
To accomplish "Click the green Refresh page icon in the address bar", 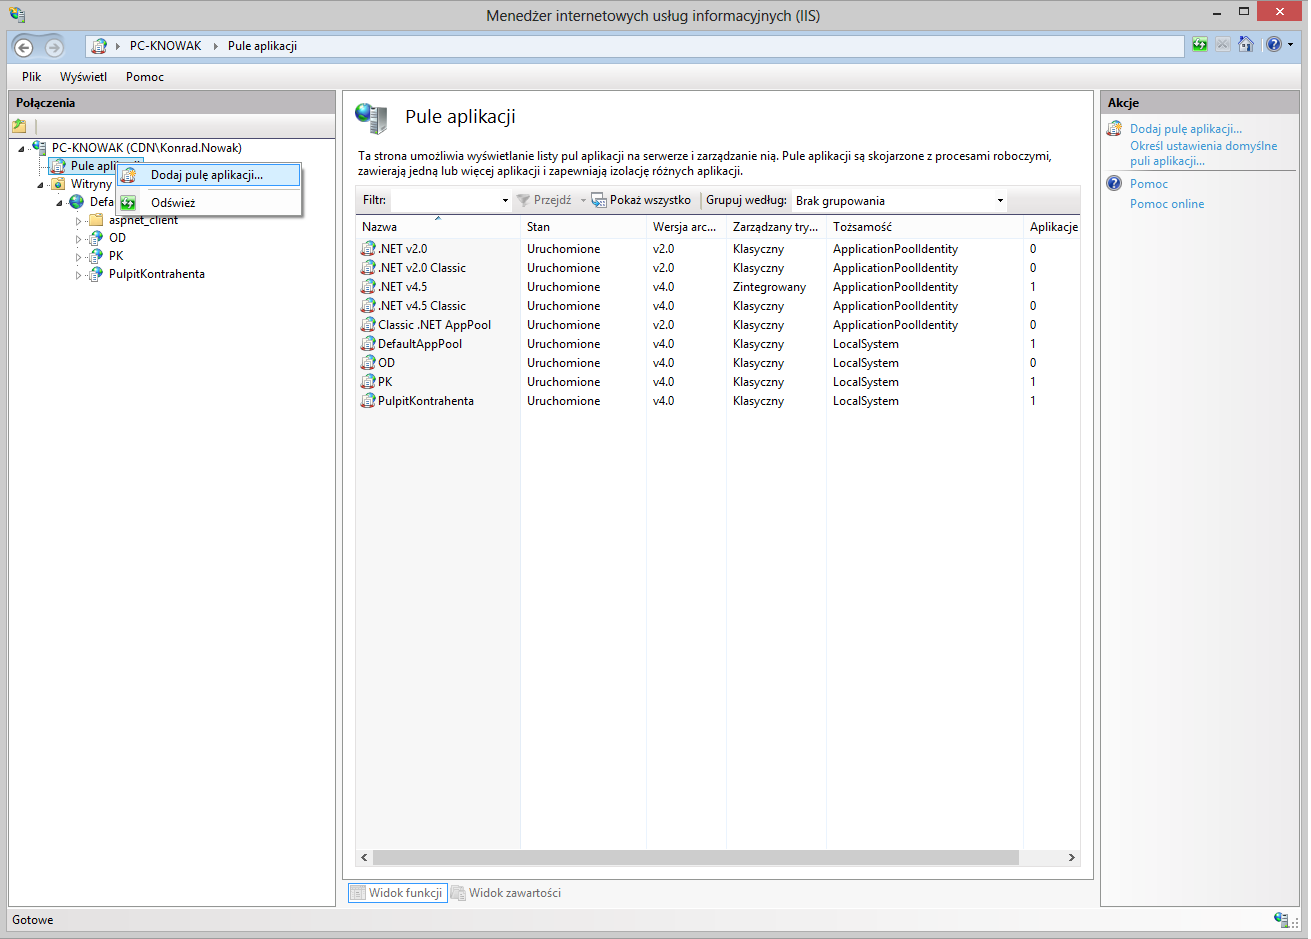I will coord(1200,45).
